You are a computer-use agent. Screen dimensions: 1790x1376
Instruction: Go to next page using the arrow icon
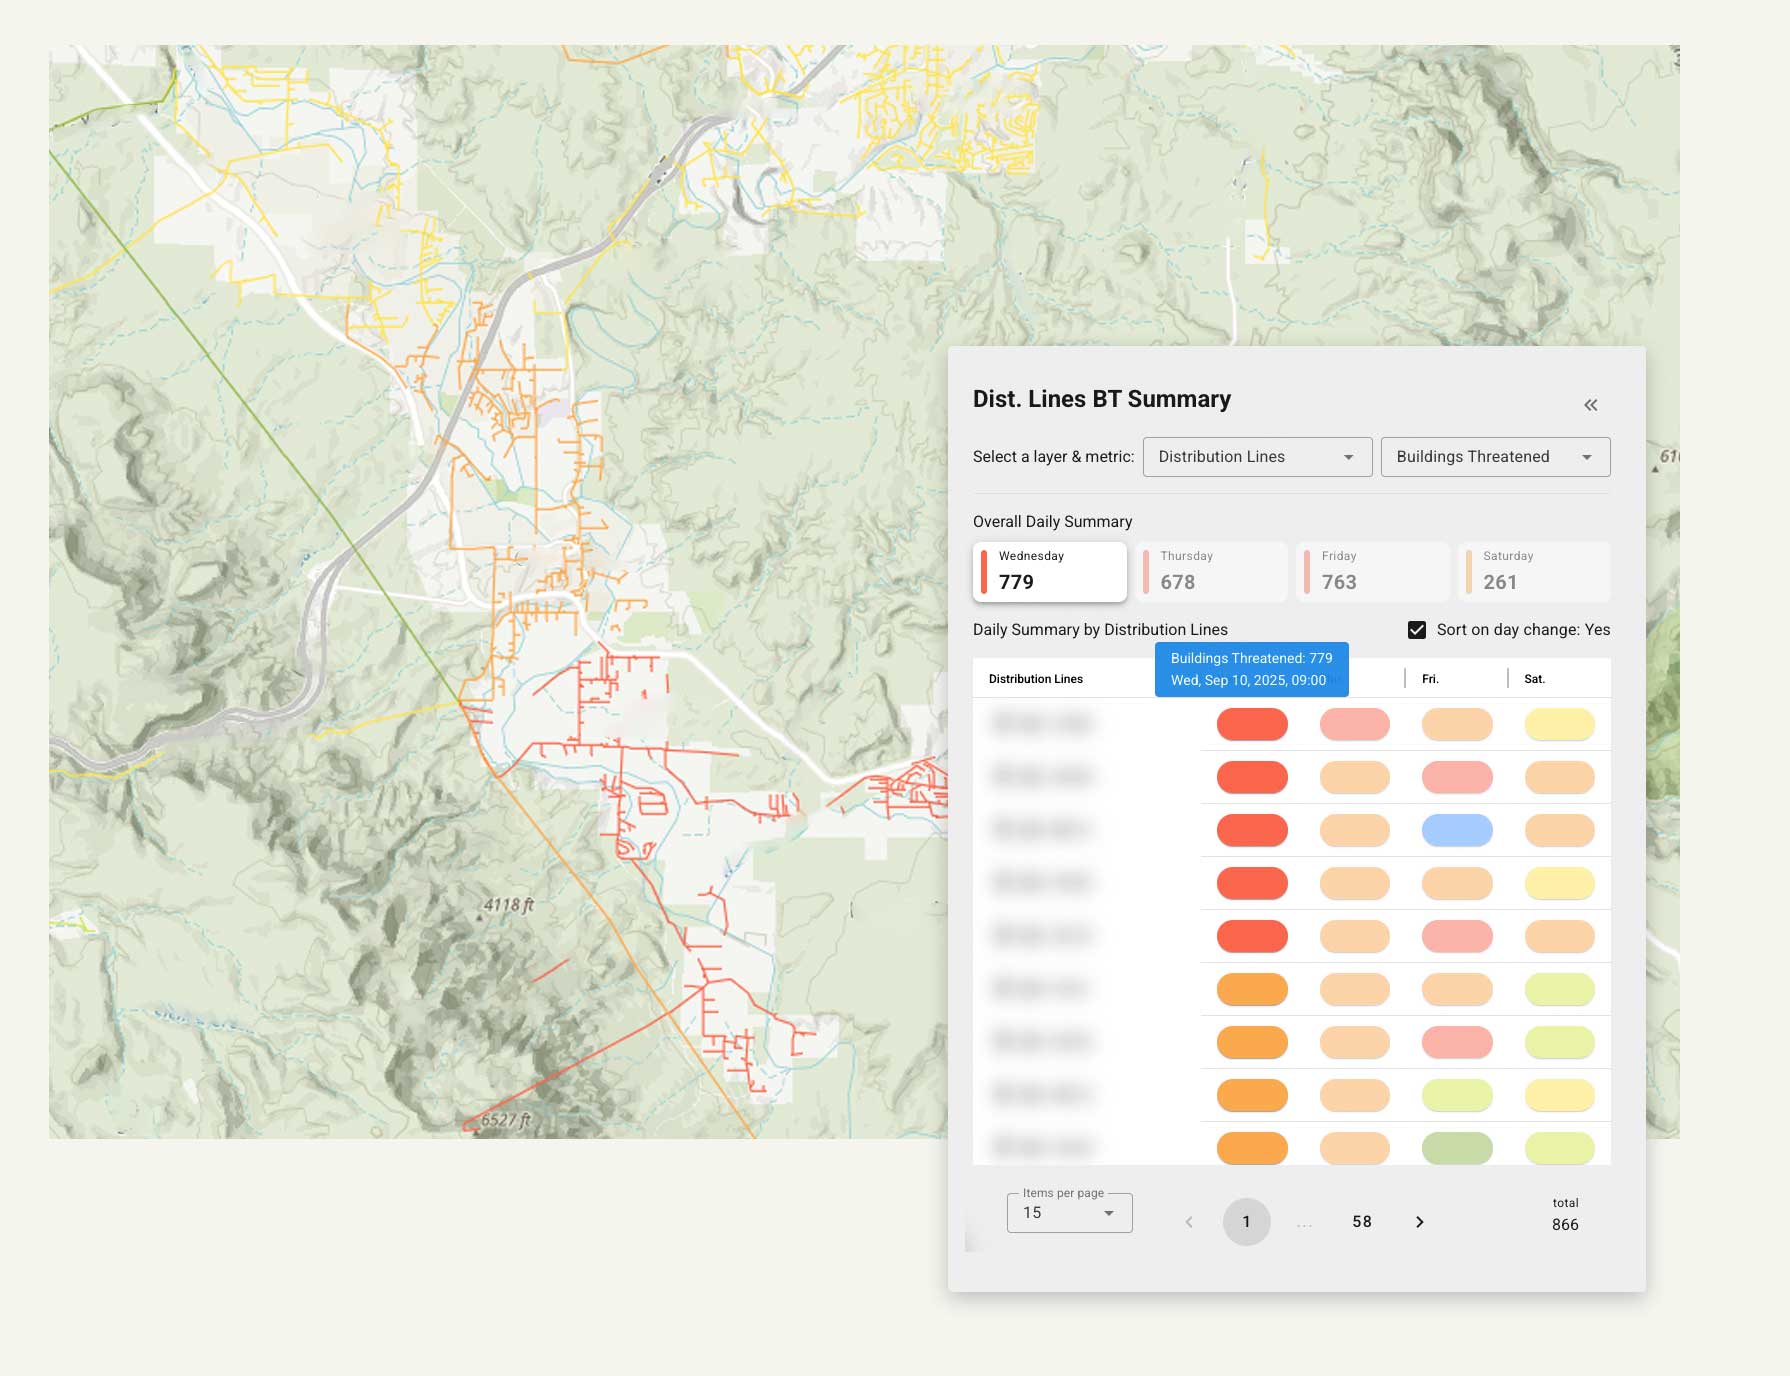click(1419, 1221)
